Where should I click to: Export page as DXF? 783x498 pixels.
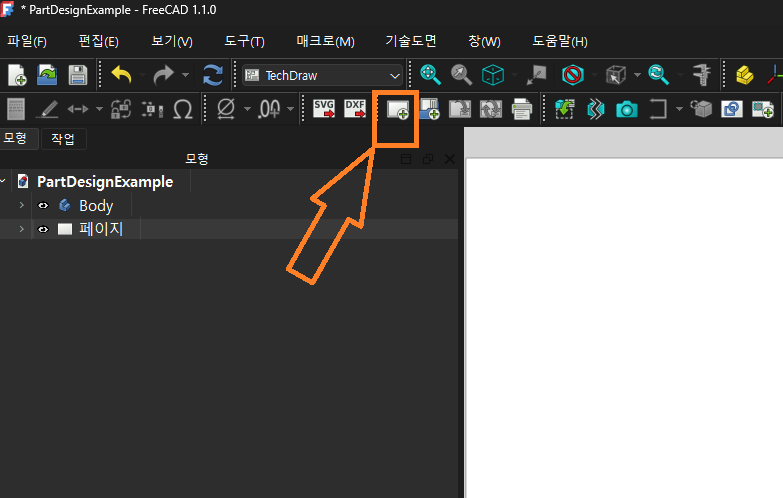pos(355,108)
